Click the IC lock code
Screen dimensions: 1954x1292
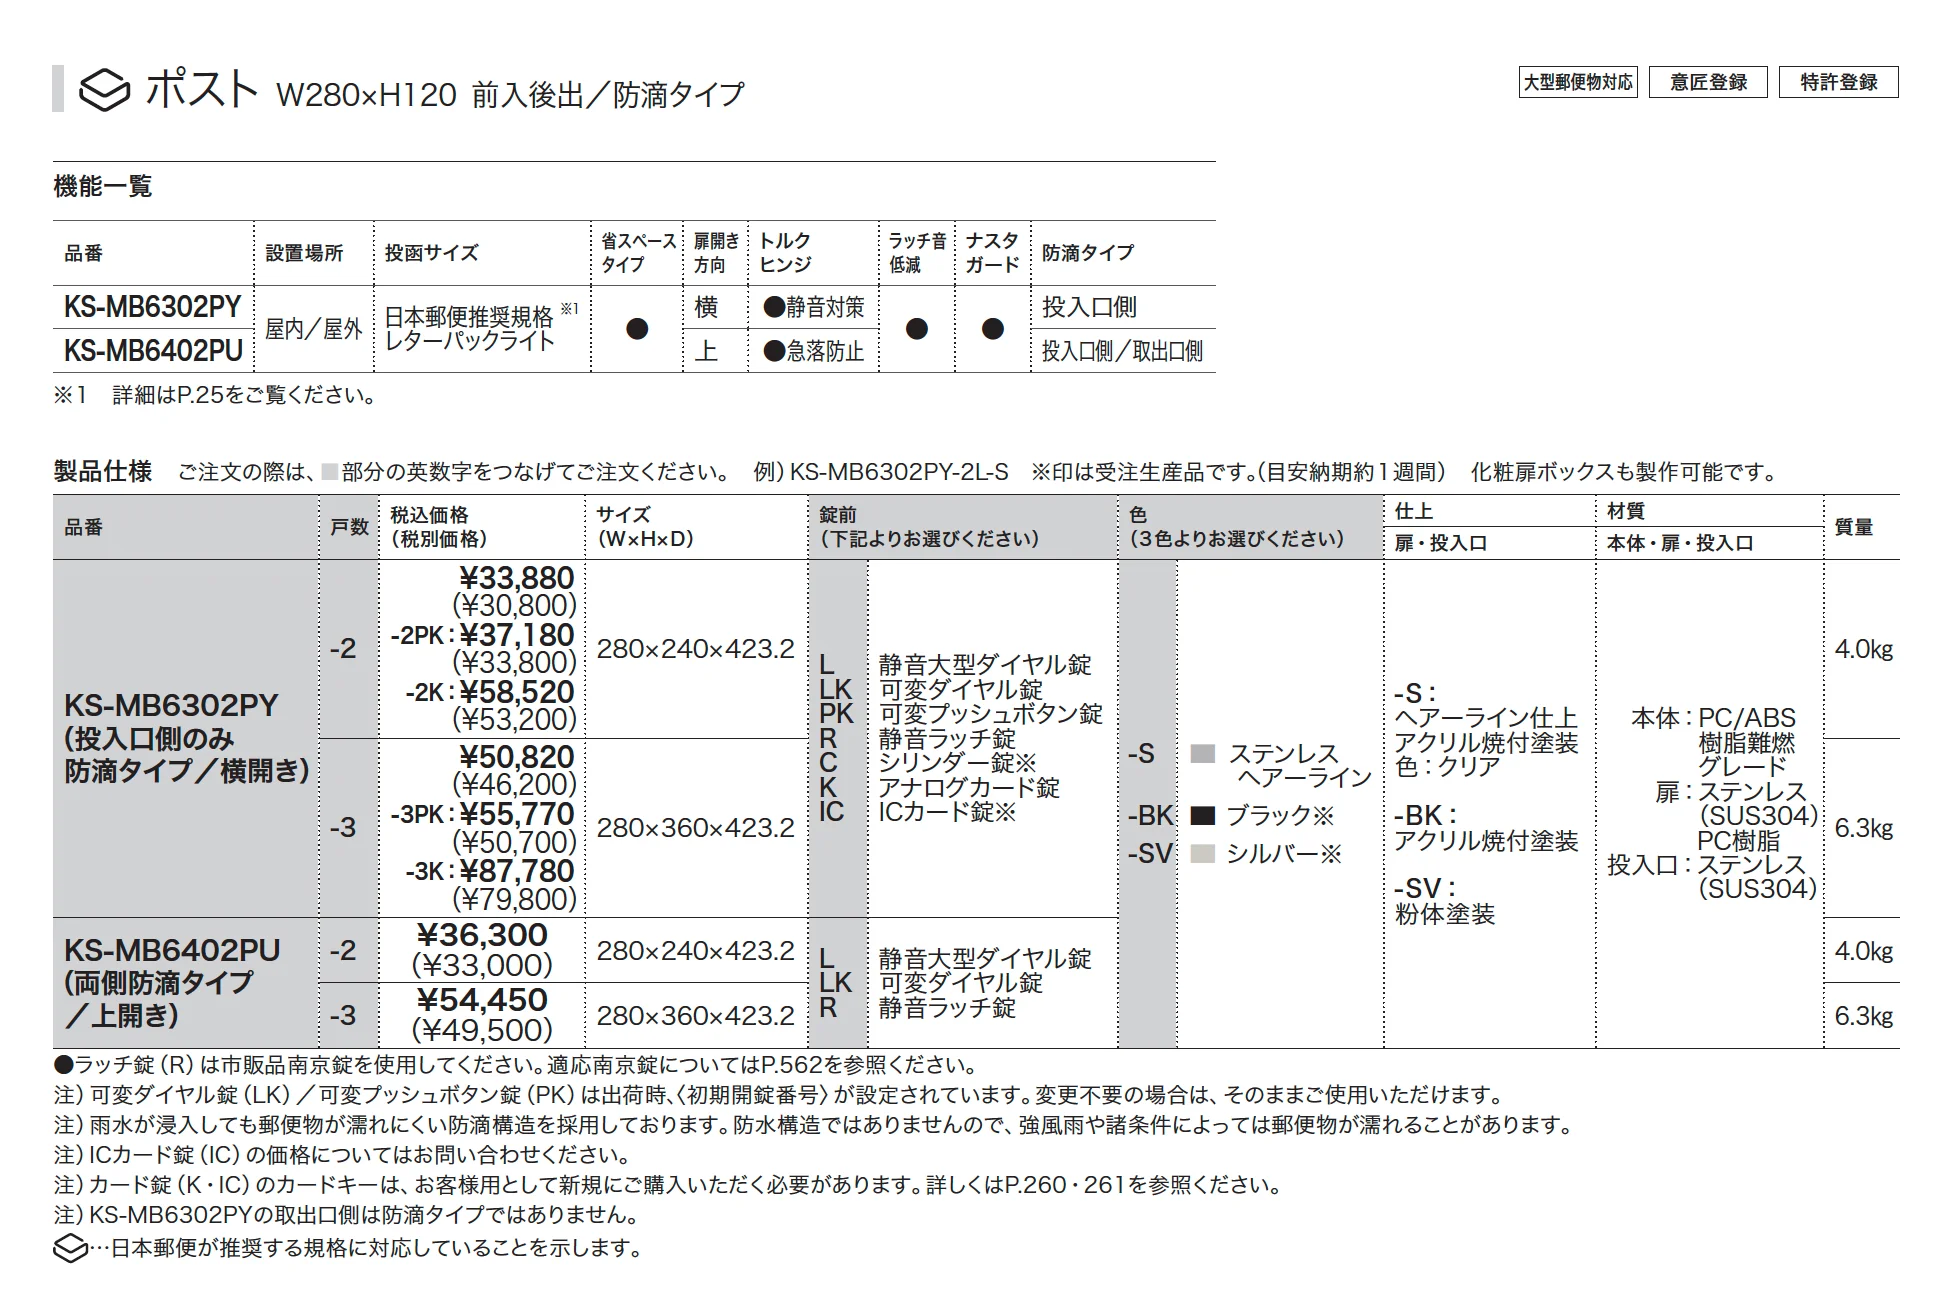[x=831, y=811]
